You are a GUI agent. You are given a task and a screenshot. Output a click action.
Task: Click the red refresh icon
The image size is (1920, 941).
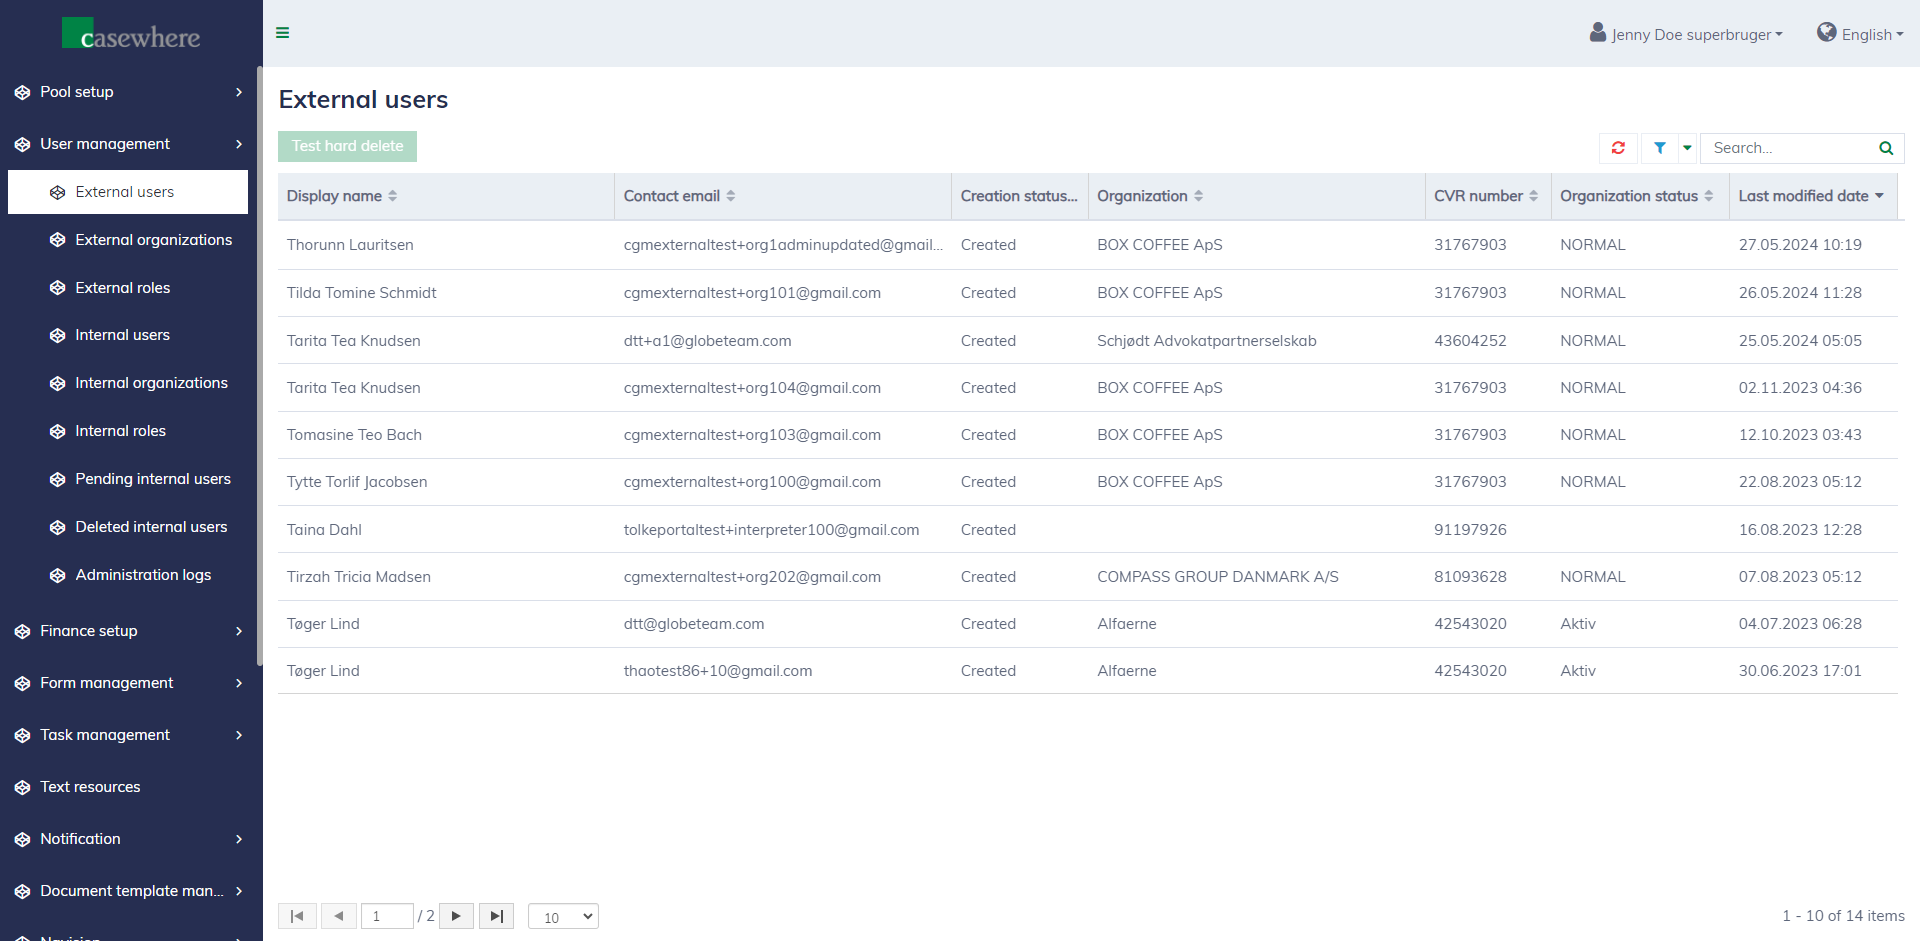coord(1618,148)
